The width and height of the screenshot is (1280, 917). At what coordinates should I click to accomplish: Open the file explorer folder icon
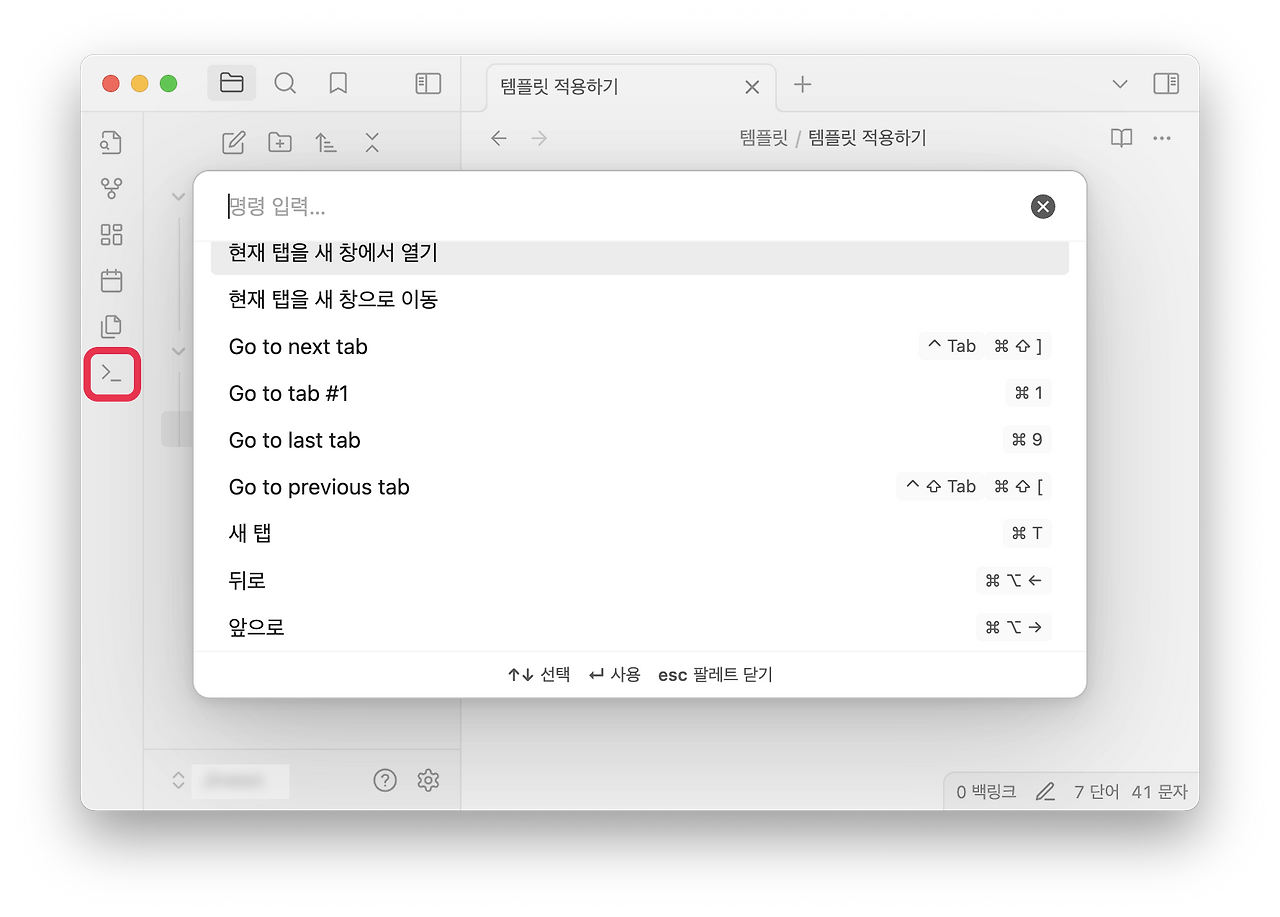point(232,83)
